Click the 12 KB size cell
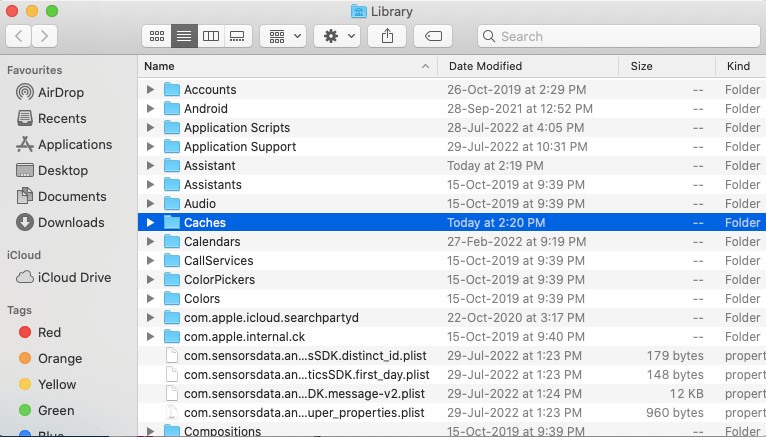766x437 pixels. pyautogui.click(x=686, y=394)
